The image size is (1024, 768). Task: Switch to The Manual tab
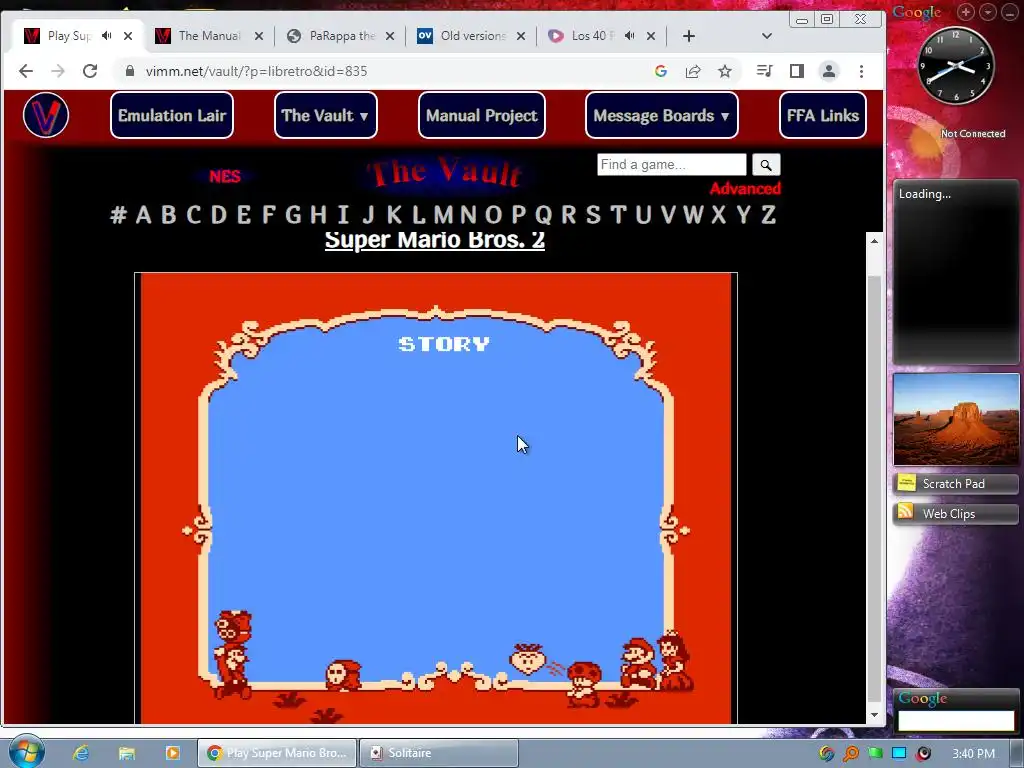click(x=209, y=36)
